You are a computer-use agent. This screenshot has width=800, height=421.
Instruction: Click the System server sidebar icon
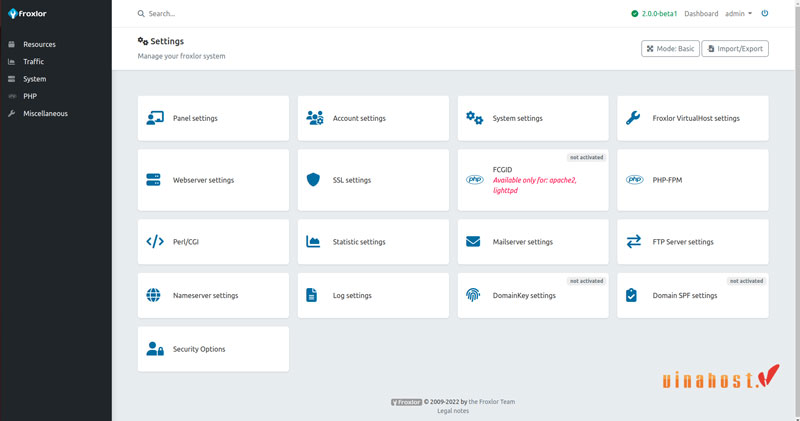pyautogui.click(x=11, y=79)
